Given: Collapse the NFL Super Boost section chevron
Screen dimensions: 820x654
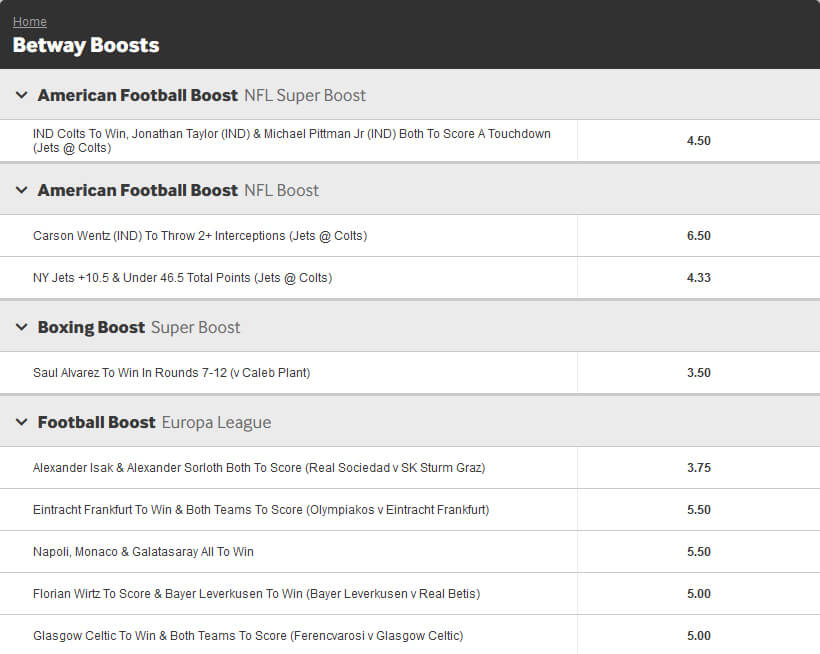Looking at the screenshot, I should pos(21,95).
